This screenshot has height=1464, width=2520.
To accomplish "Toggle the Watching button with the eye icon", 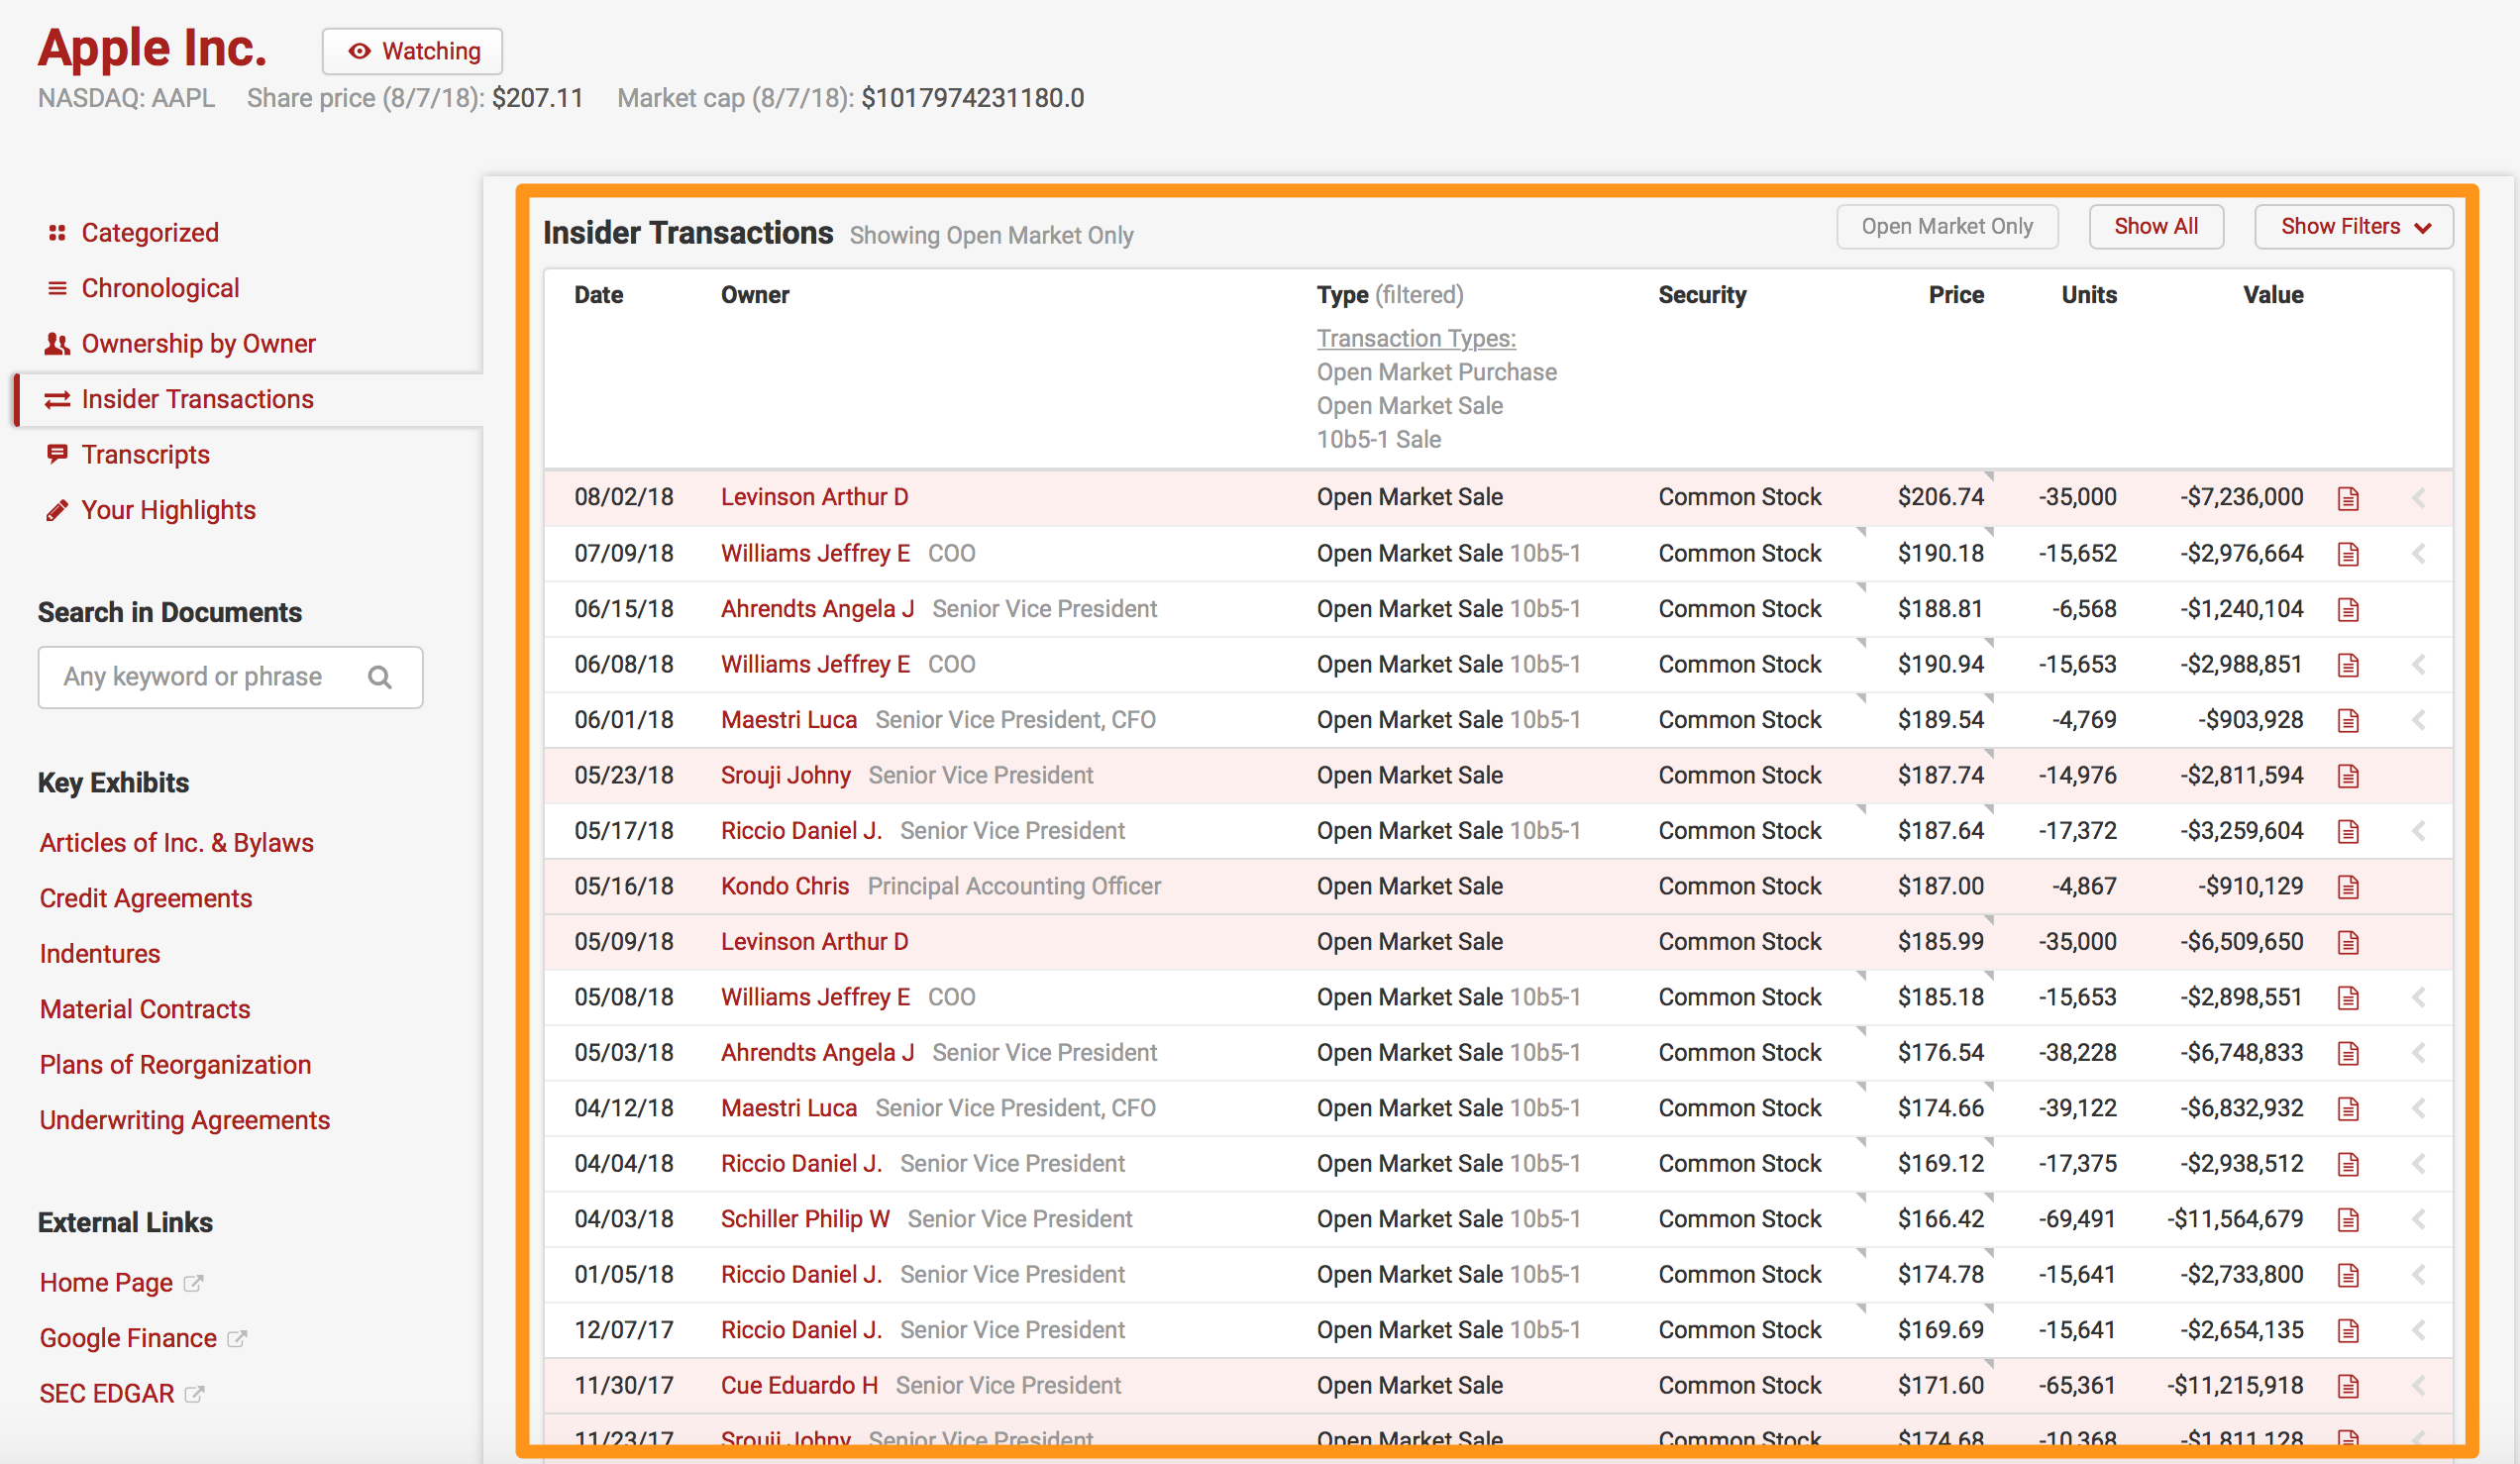I will pos(412,51).
